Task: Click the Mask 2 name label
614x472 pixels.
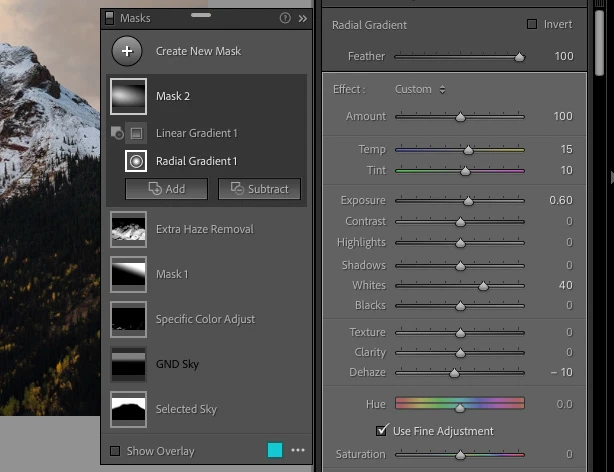Action: pyautogui.click(x=173, y=96)
